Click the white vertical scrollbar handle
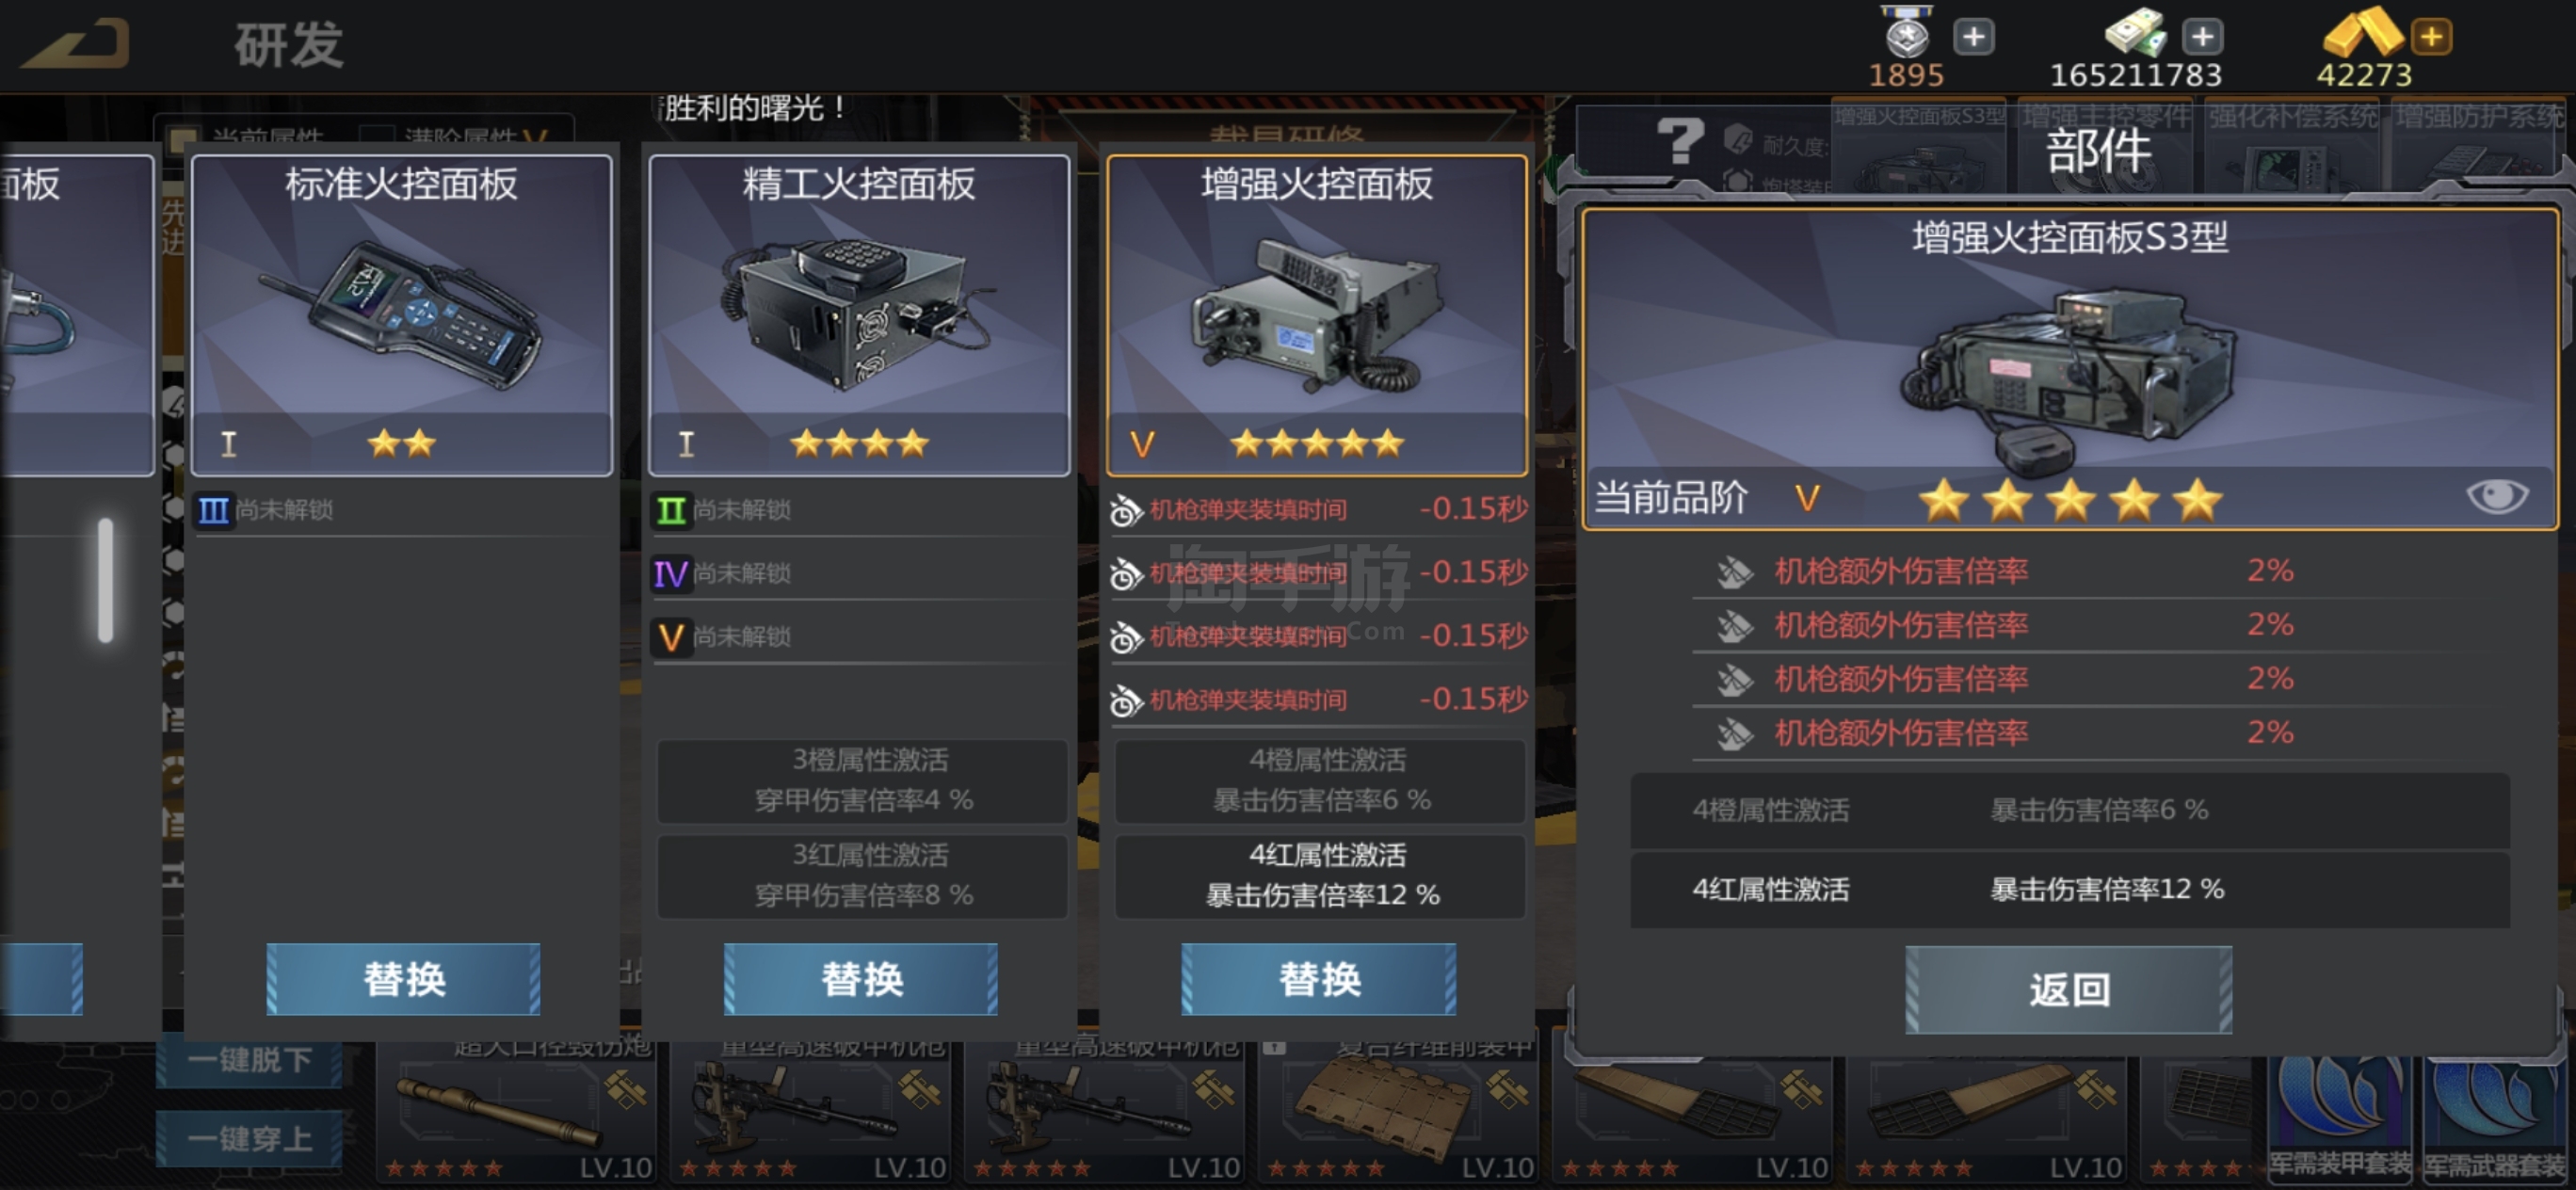 (106, 579)
